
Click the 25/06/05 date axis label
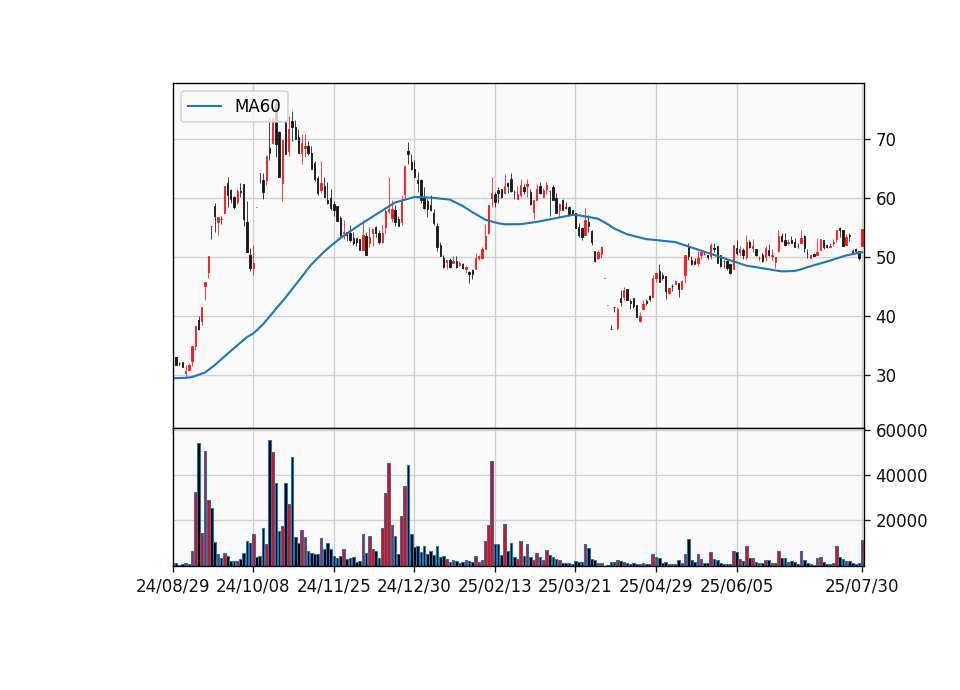tap(737, 586)
